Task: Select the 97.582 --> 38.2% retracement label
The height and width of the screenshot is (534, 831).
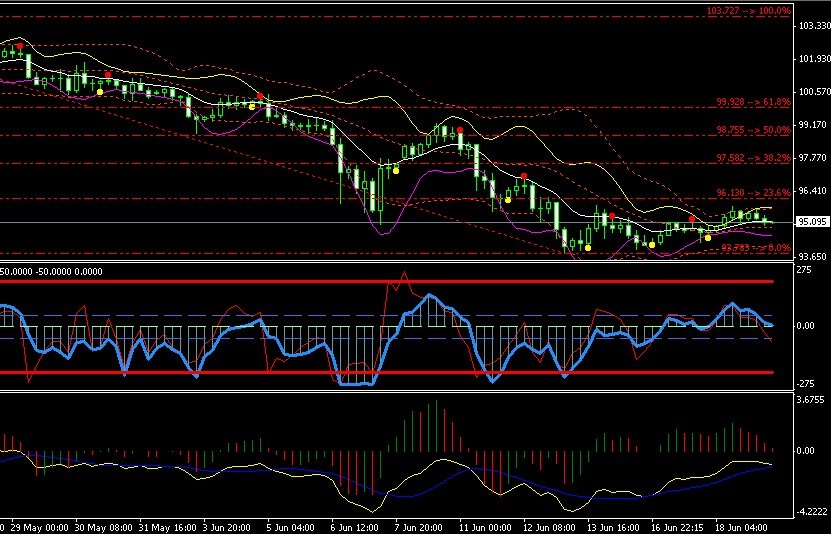Action: (x=754, y=157)
